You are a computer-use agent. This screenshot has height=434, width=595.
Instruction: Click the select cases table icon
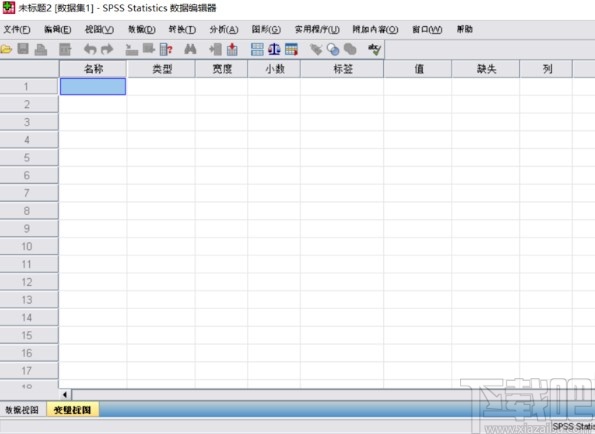[291, 49]
